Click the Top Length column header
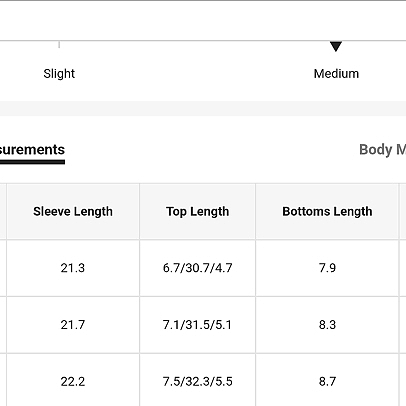Image resolution: width=406 pixels, height=406 pixels. [x=198, y=211]
